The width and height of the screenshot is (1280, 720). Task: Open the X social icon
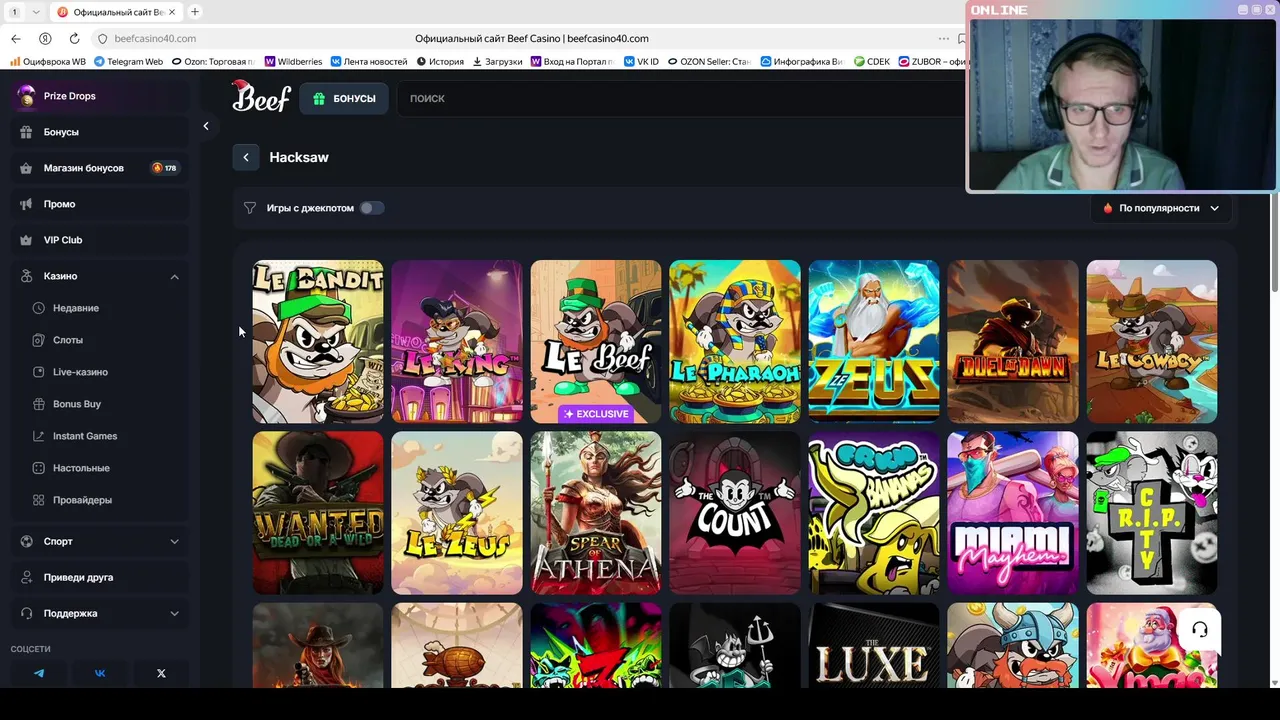coord(161,673)
